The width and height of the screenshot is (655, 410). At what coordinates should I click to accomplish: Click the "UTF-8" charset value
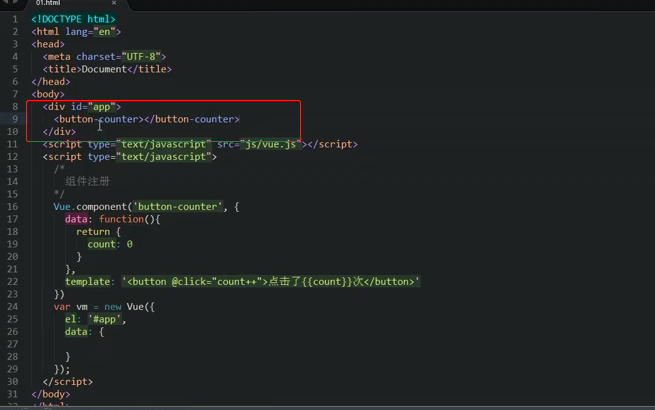click(x=141, y=57)
